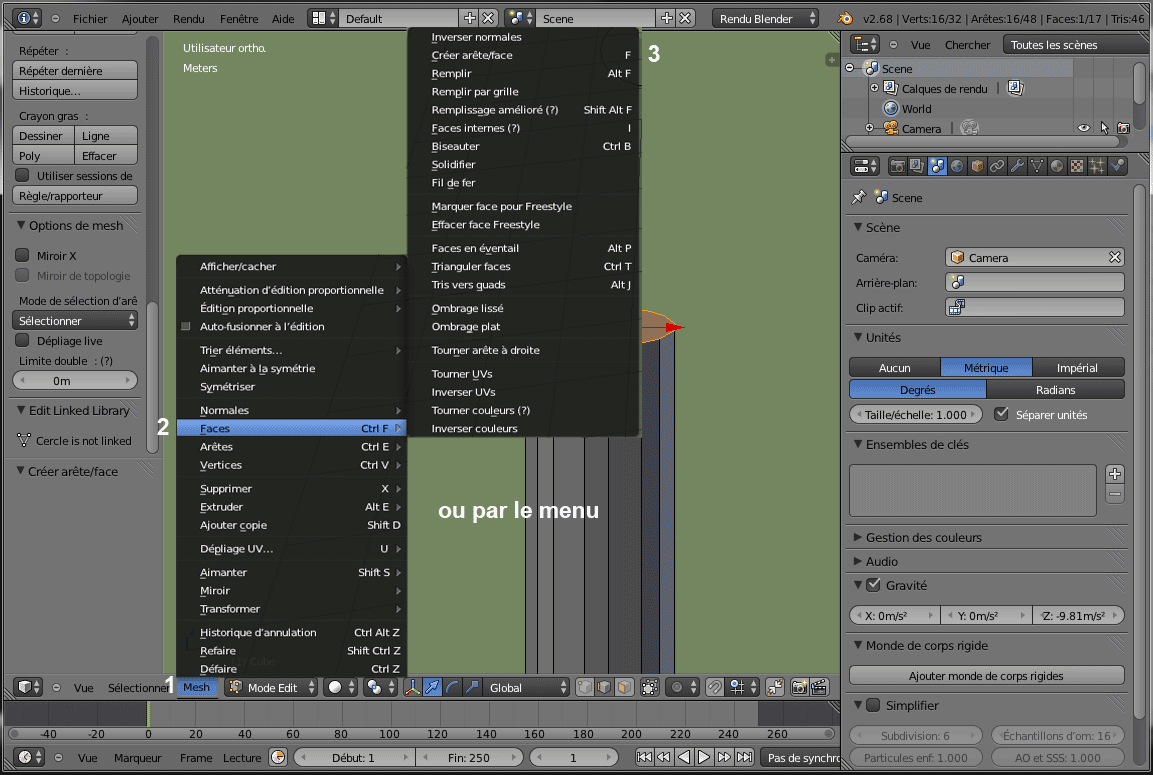Click the Fin: 250 end frame field

tap(469, 757)
